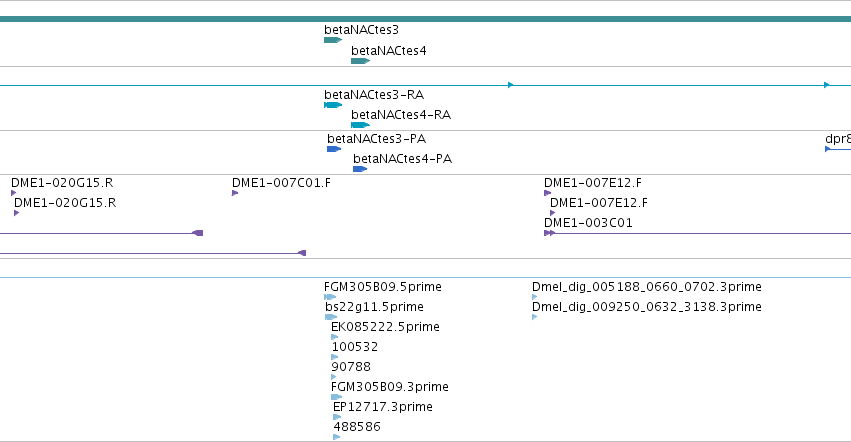Open the betaNACtes4-PA protein label
This screenshot has height=442, width=851.
(402, 159)
